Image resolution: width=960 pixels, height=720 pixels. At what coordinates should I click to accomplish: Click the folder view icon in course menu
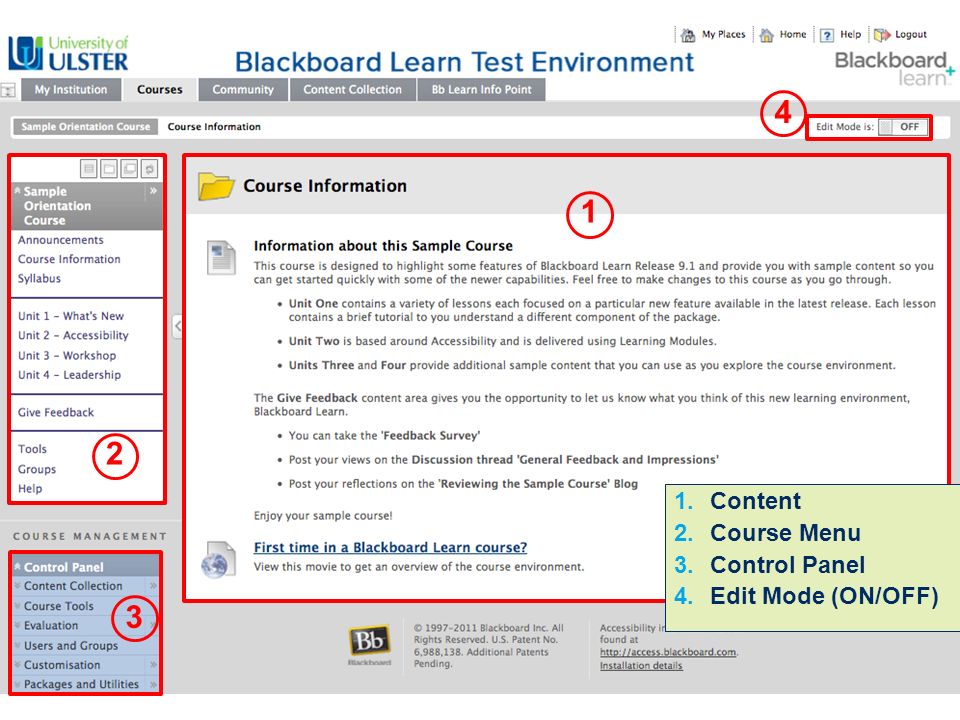[109, 168]
